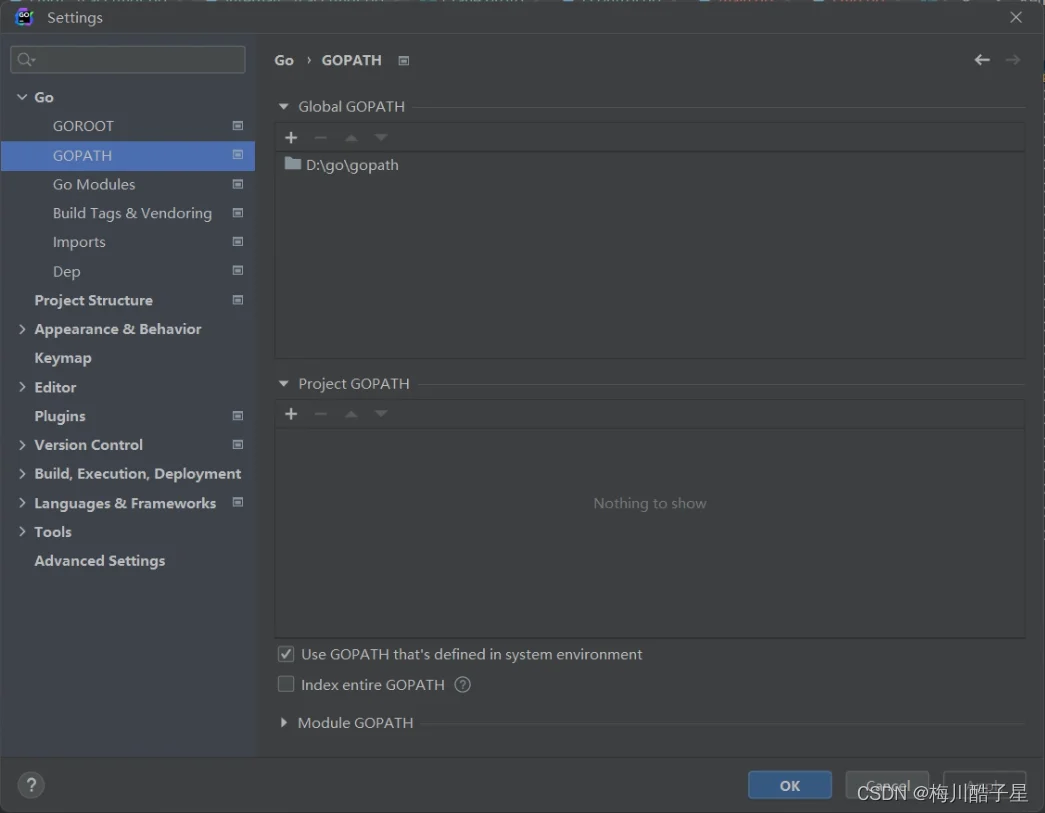Viewport: 1045px width, 813px height.
Task: Open the help question mark button
Action: pos(31,785)
